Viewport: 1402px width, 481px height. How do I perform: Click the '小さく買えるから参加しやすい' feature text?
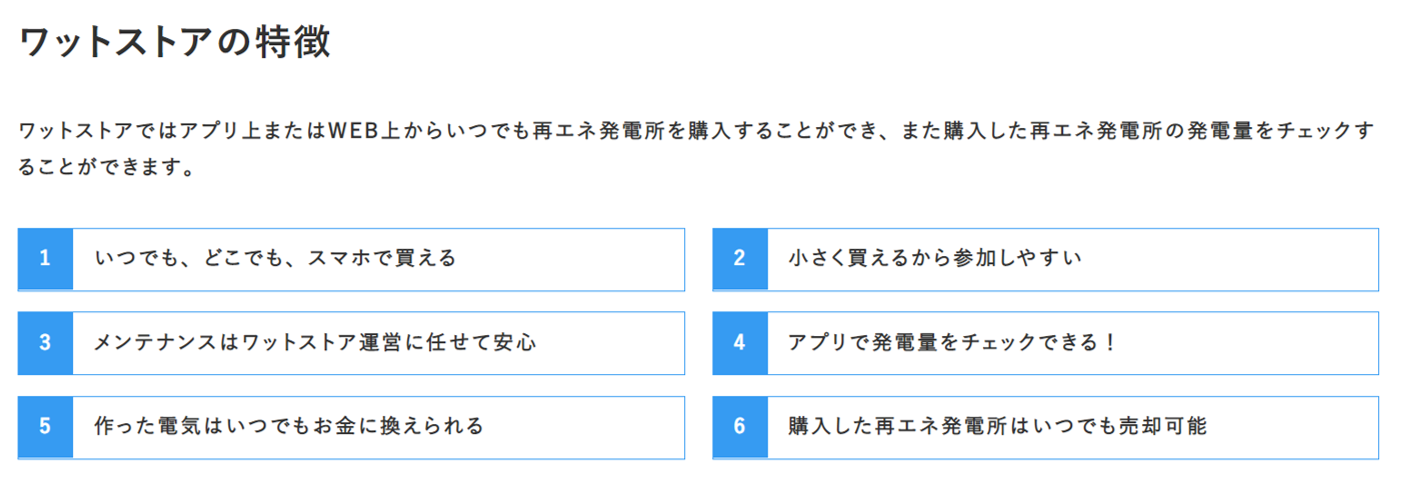(x=935, y=259)
